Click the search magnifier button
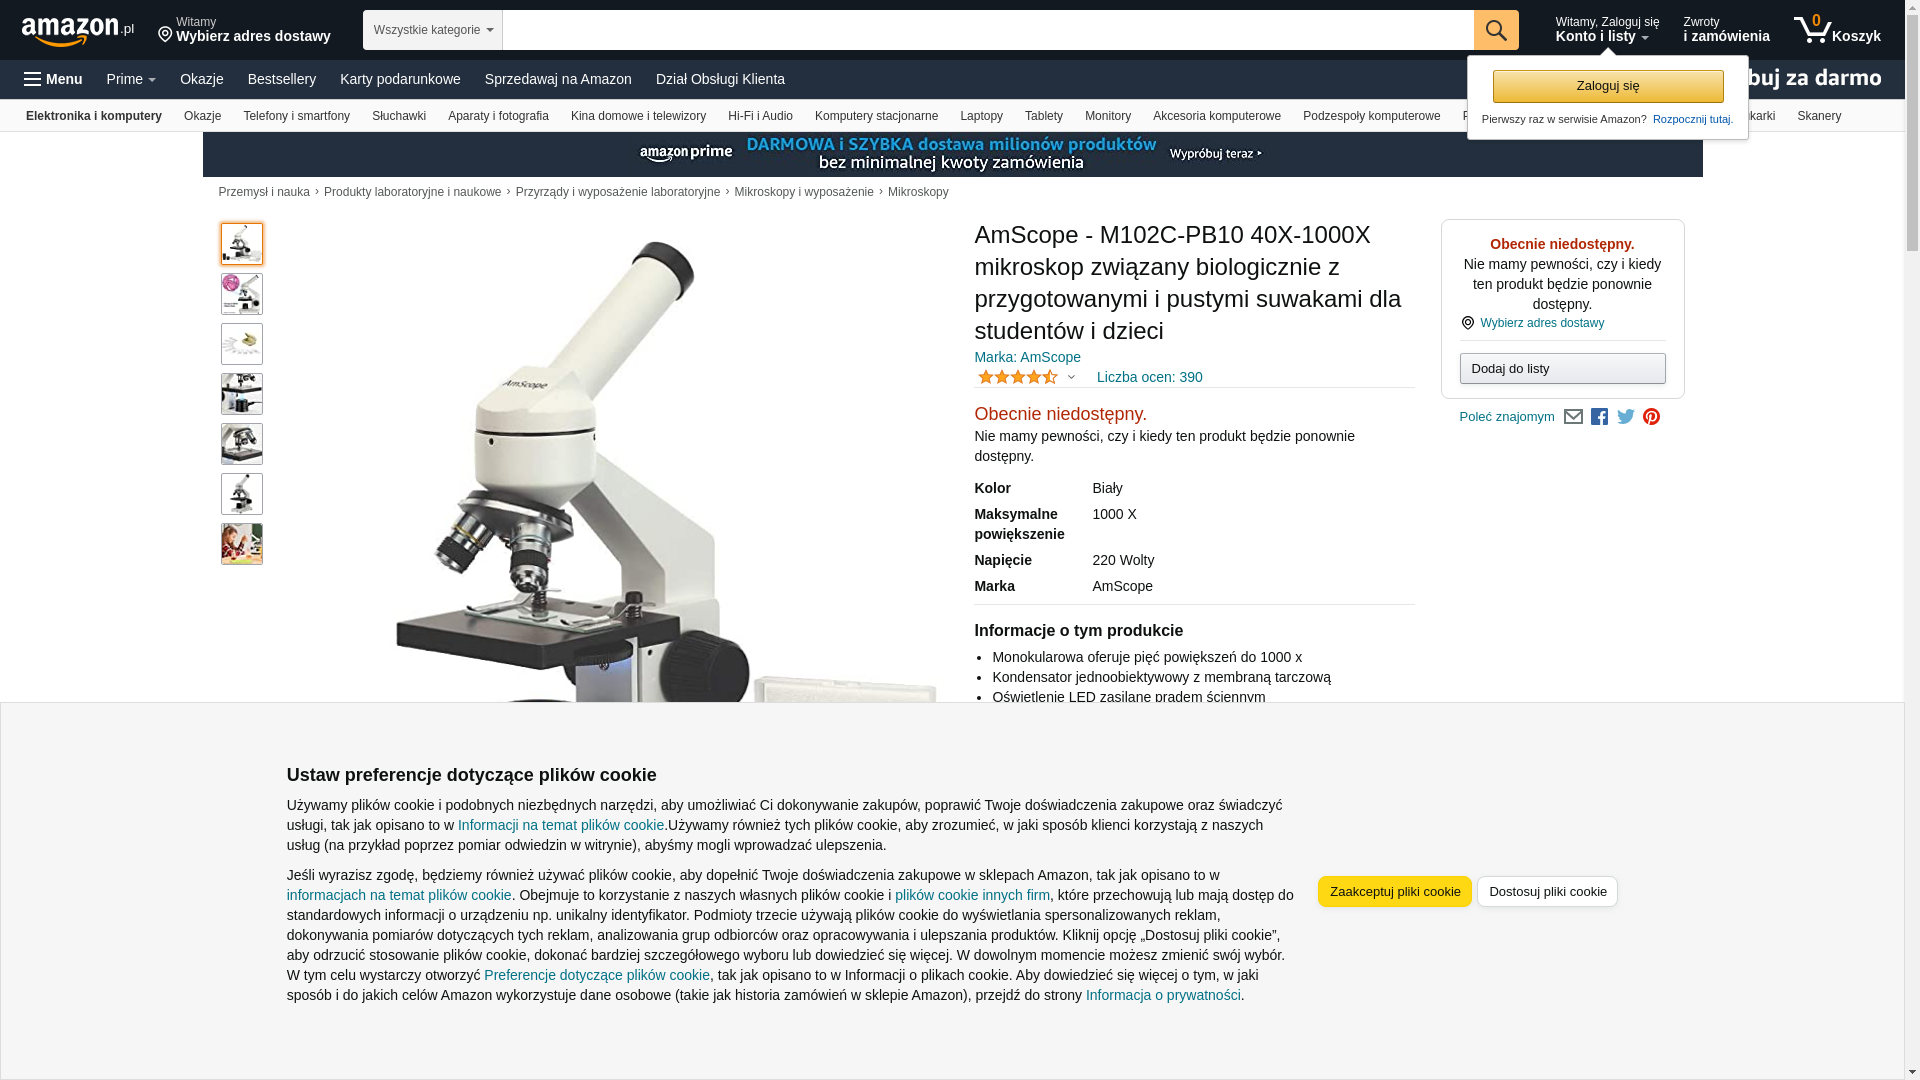The width and height of the screenshot is (1920, 1080). pyautogui.click(x=1495, y=30)
